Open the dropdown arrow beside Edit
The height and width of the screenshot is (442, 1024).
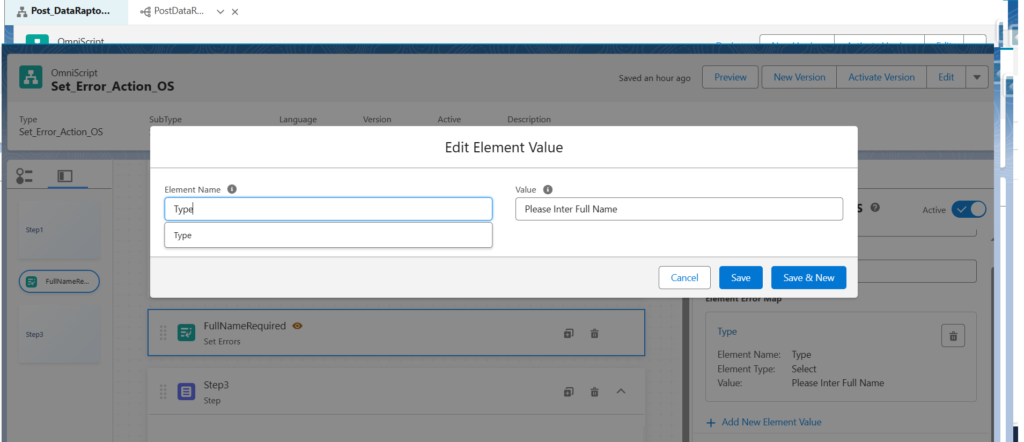point(976,77)
